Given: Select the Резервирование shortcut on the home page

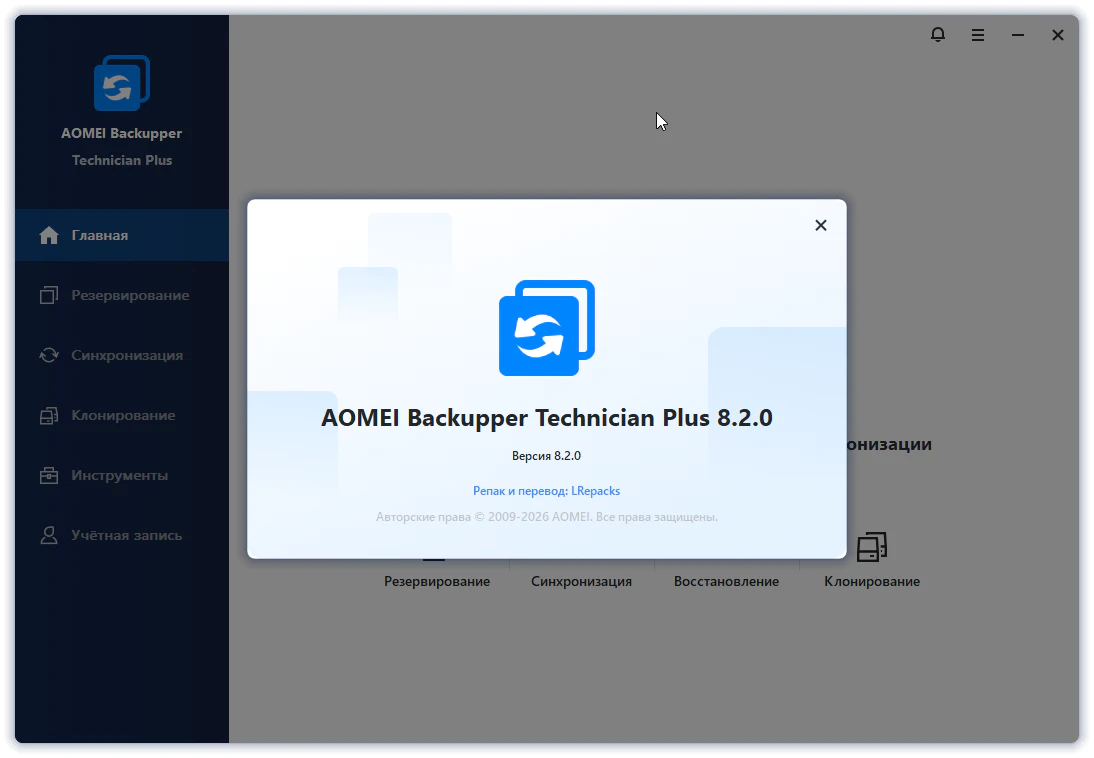Looking at the screenshot, I should tap(437, 581).
